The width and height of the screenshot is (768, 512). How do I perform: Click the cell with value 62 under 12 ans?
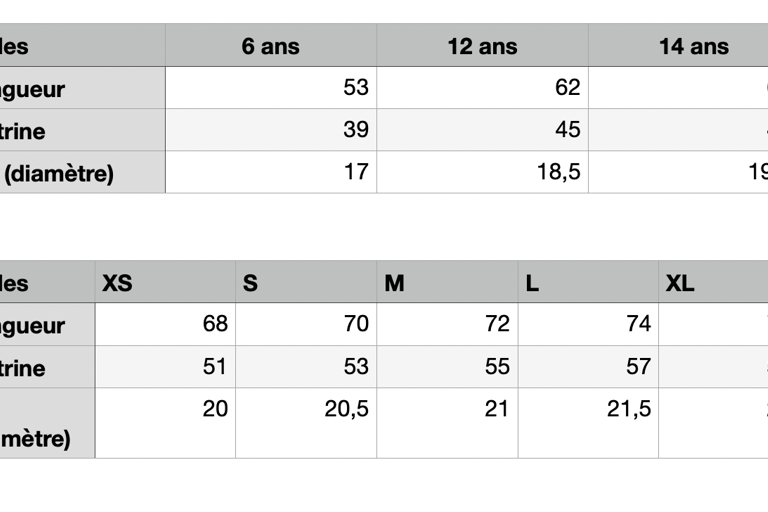(482, 88)
